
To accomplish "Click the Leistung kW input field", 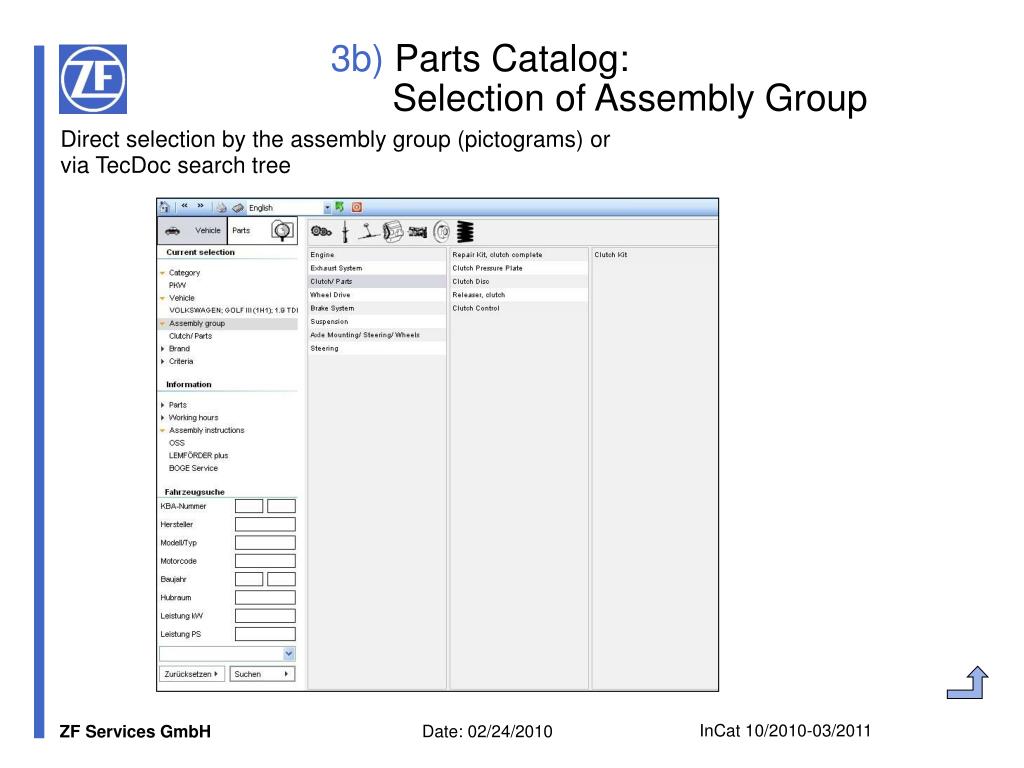I will pos(265,616).
